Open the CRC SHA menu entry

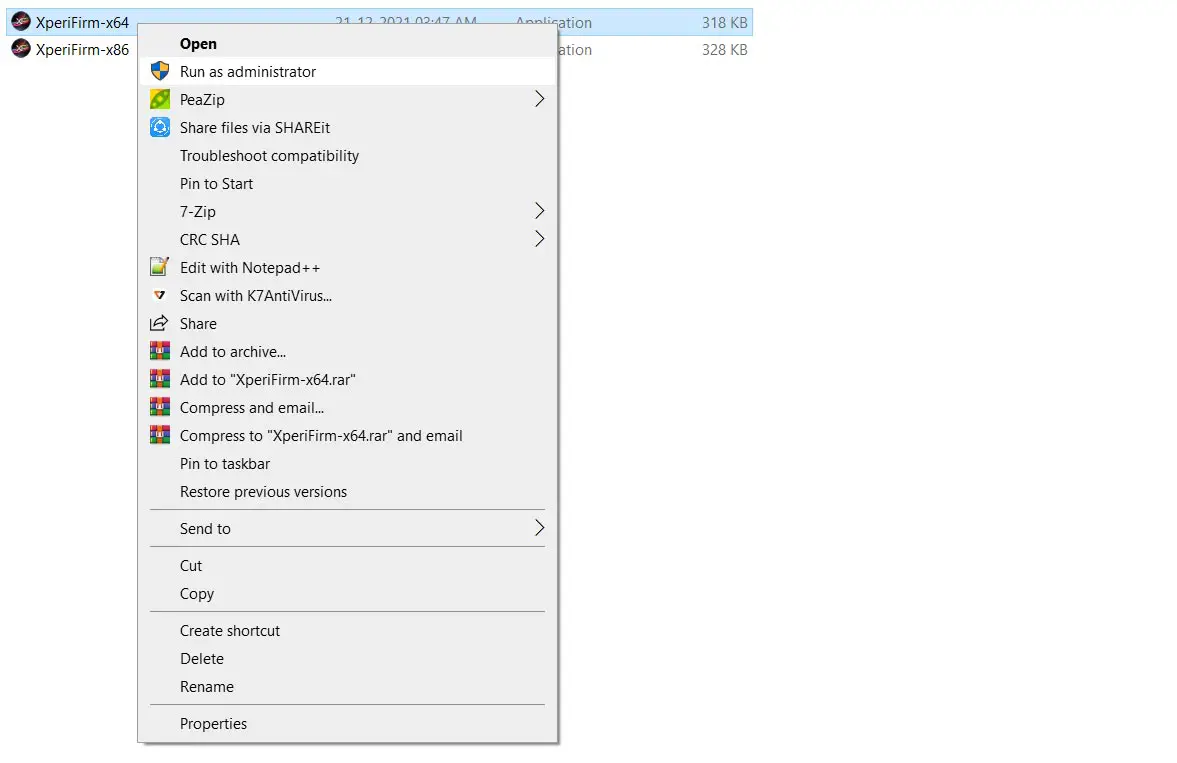[x=348, y=240]
